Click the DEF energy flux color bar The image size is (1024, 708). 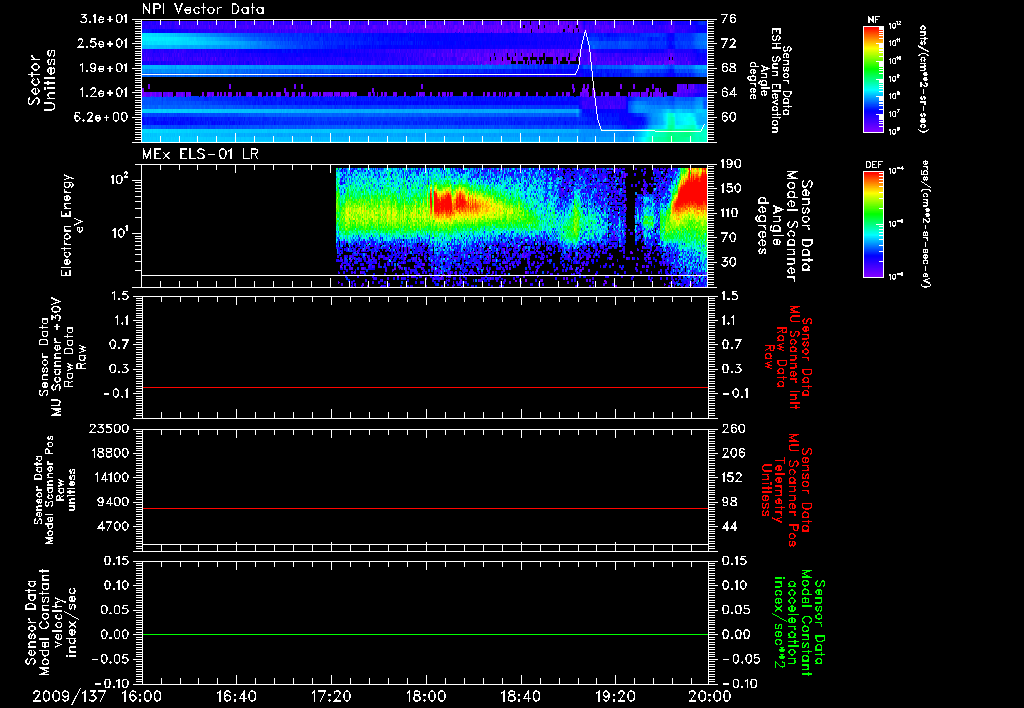click(873, 224)
